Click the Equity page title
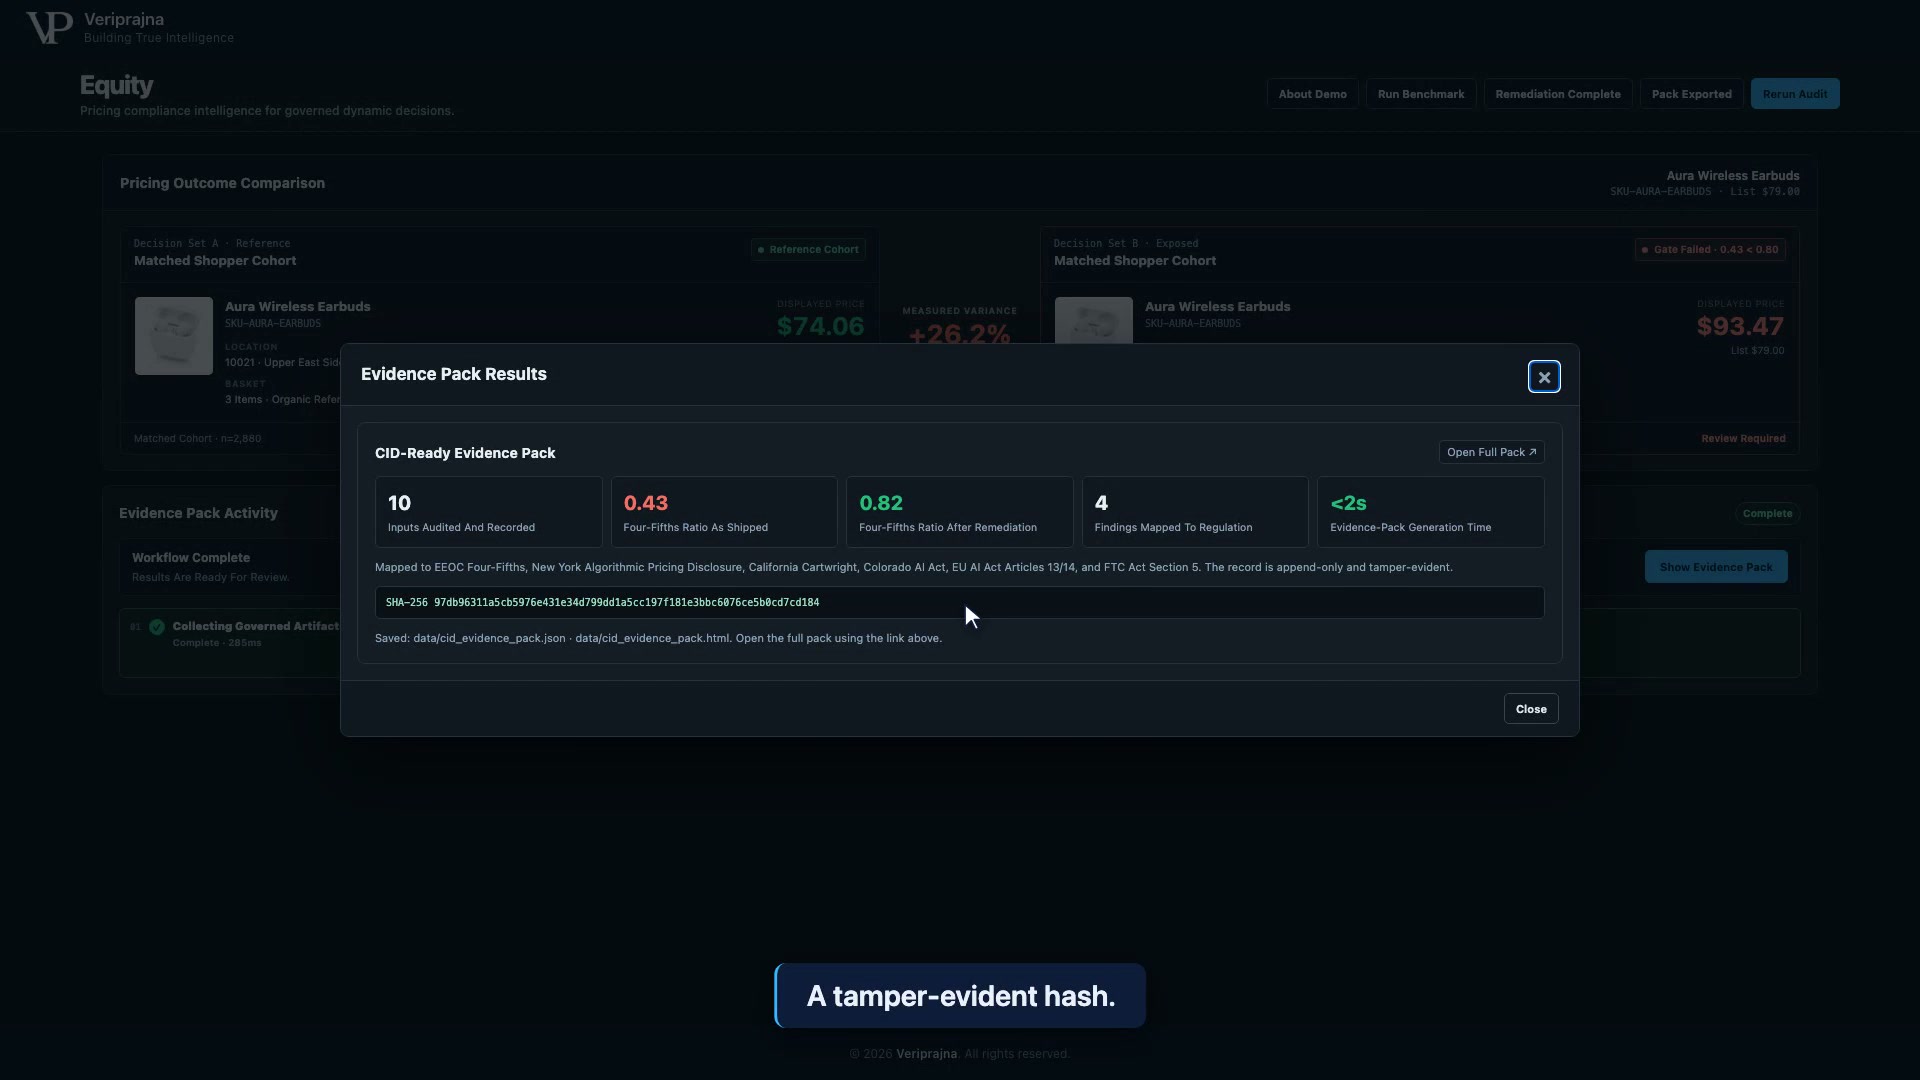Screen dimensions: 1920x1080 coord(116,85)
